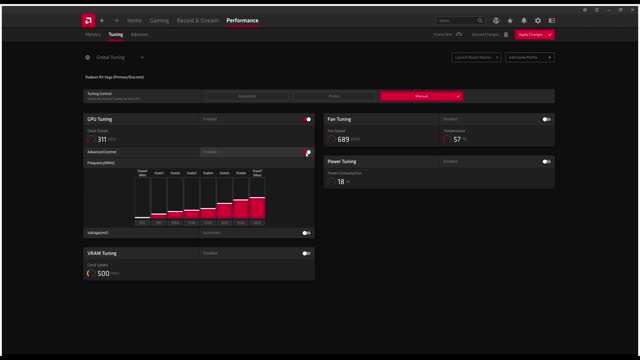Image resolution: width=640 pixels, height=360 pixels.
Task: Enable Power Tuning switch
Action: tap(547, 162)
